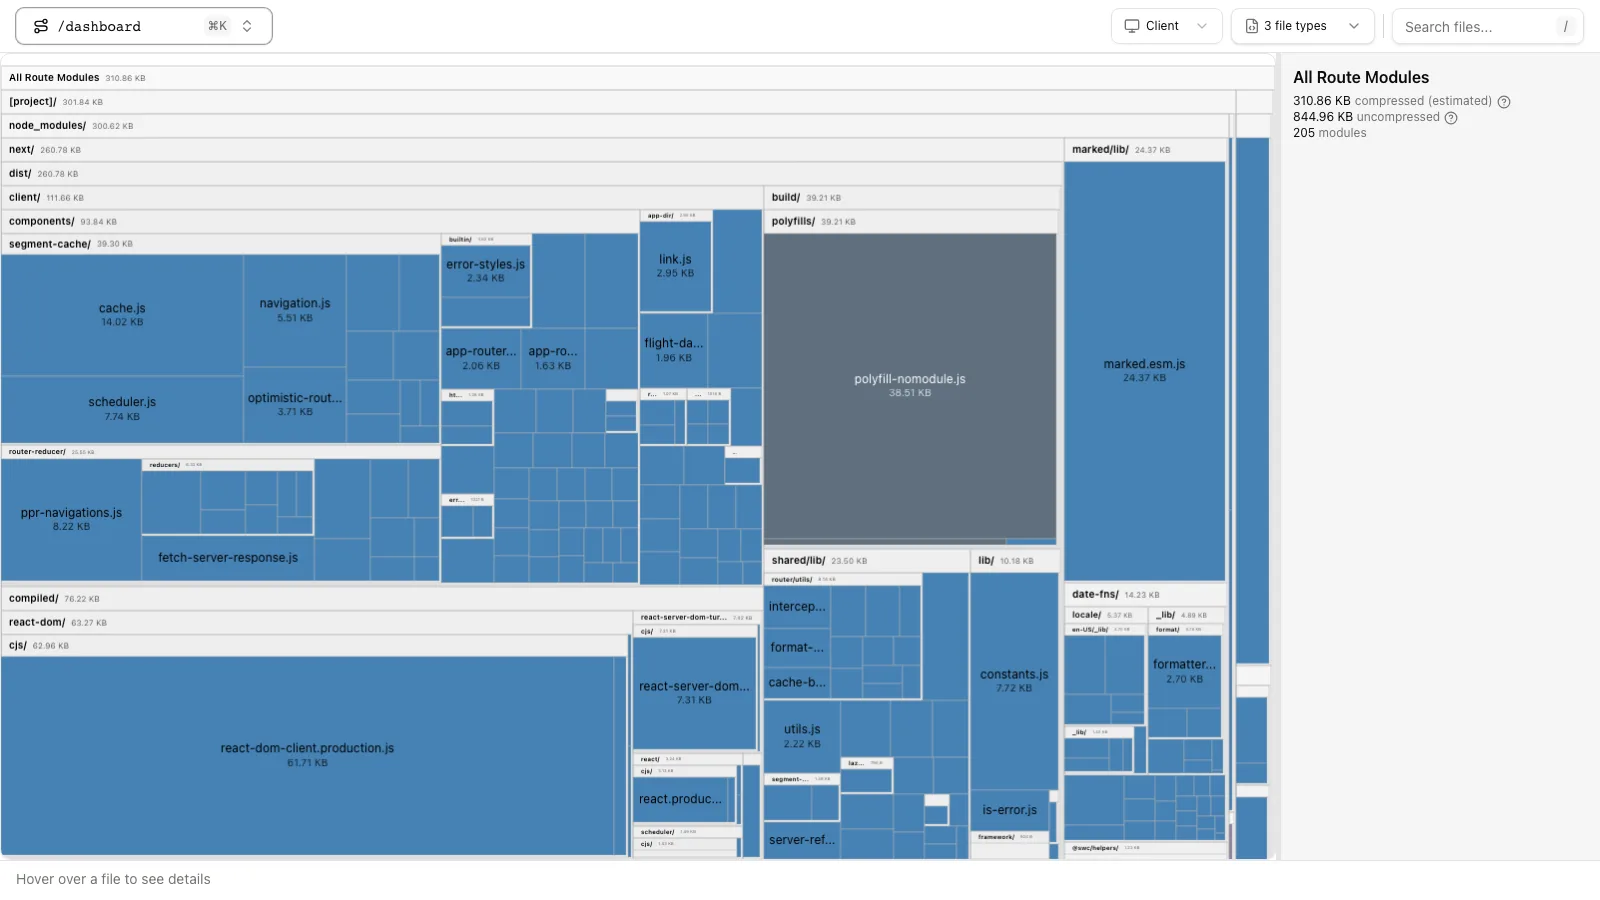
Task: Click the help icon next to uncompressed size
Action: click(x=1451, y=117)
